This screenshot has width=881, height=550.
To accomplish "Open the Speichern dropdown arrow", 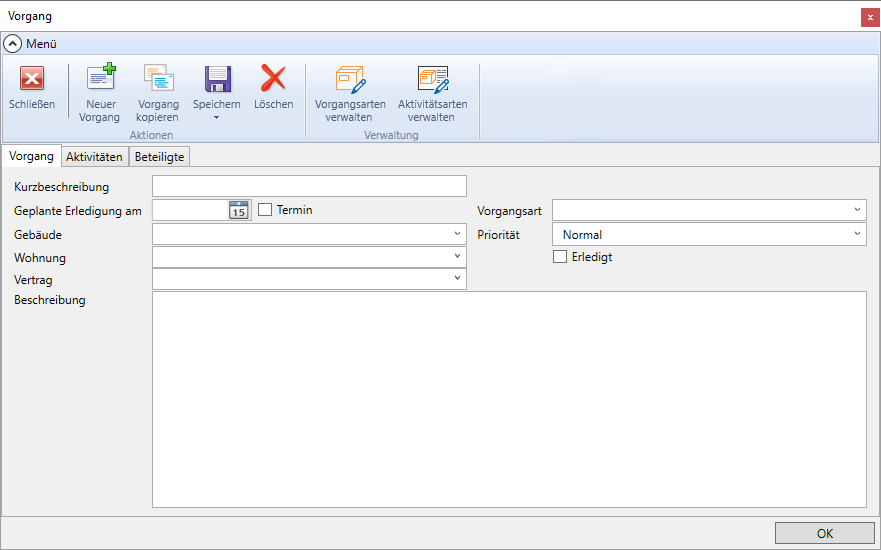I will coord(217,118).
